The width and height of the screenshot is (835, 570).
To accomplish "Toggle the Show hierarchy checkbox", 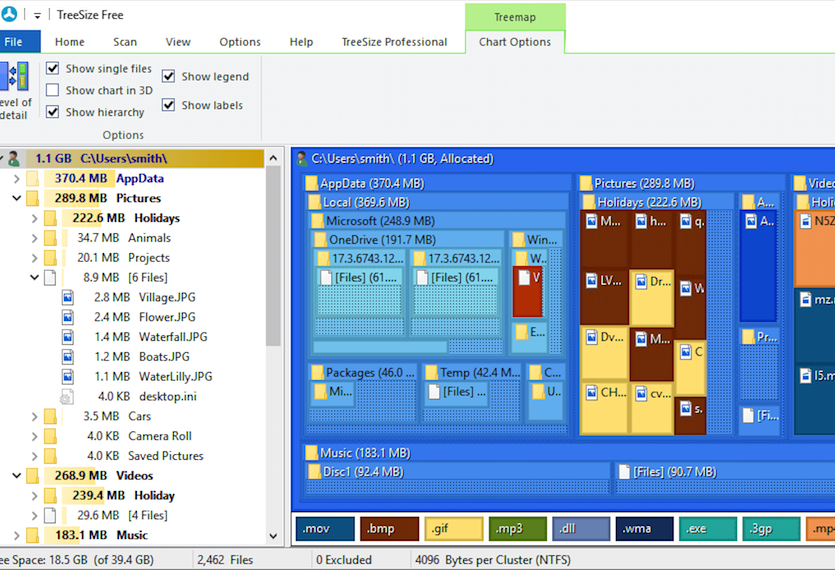I will pyautogui.click(x=52, y=112).
